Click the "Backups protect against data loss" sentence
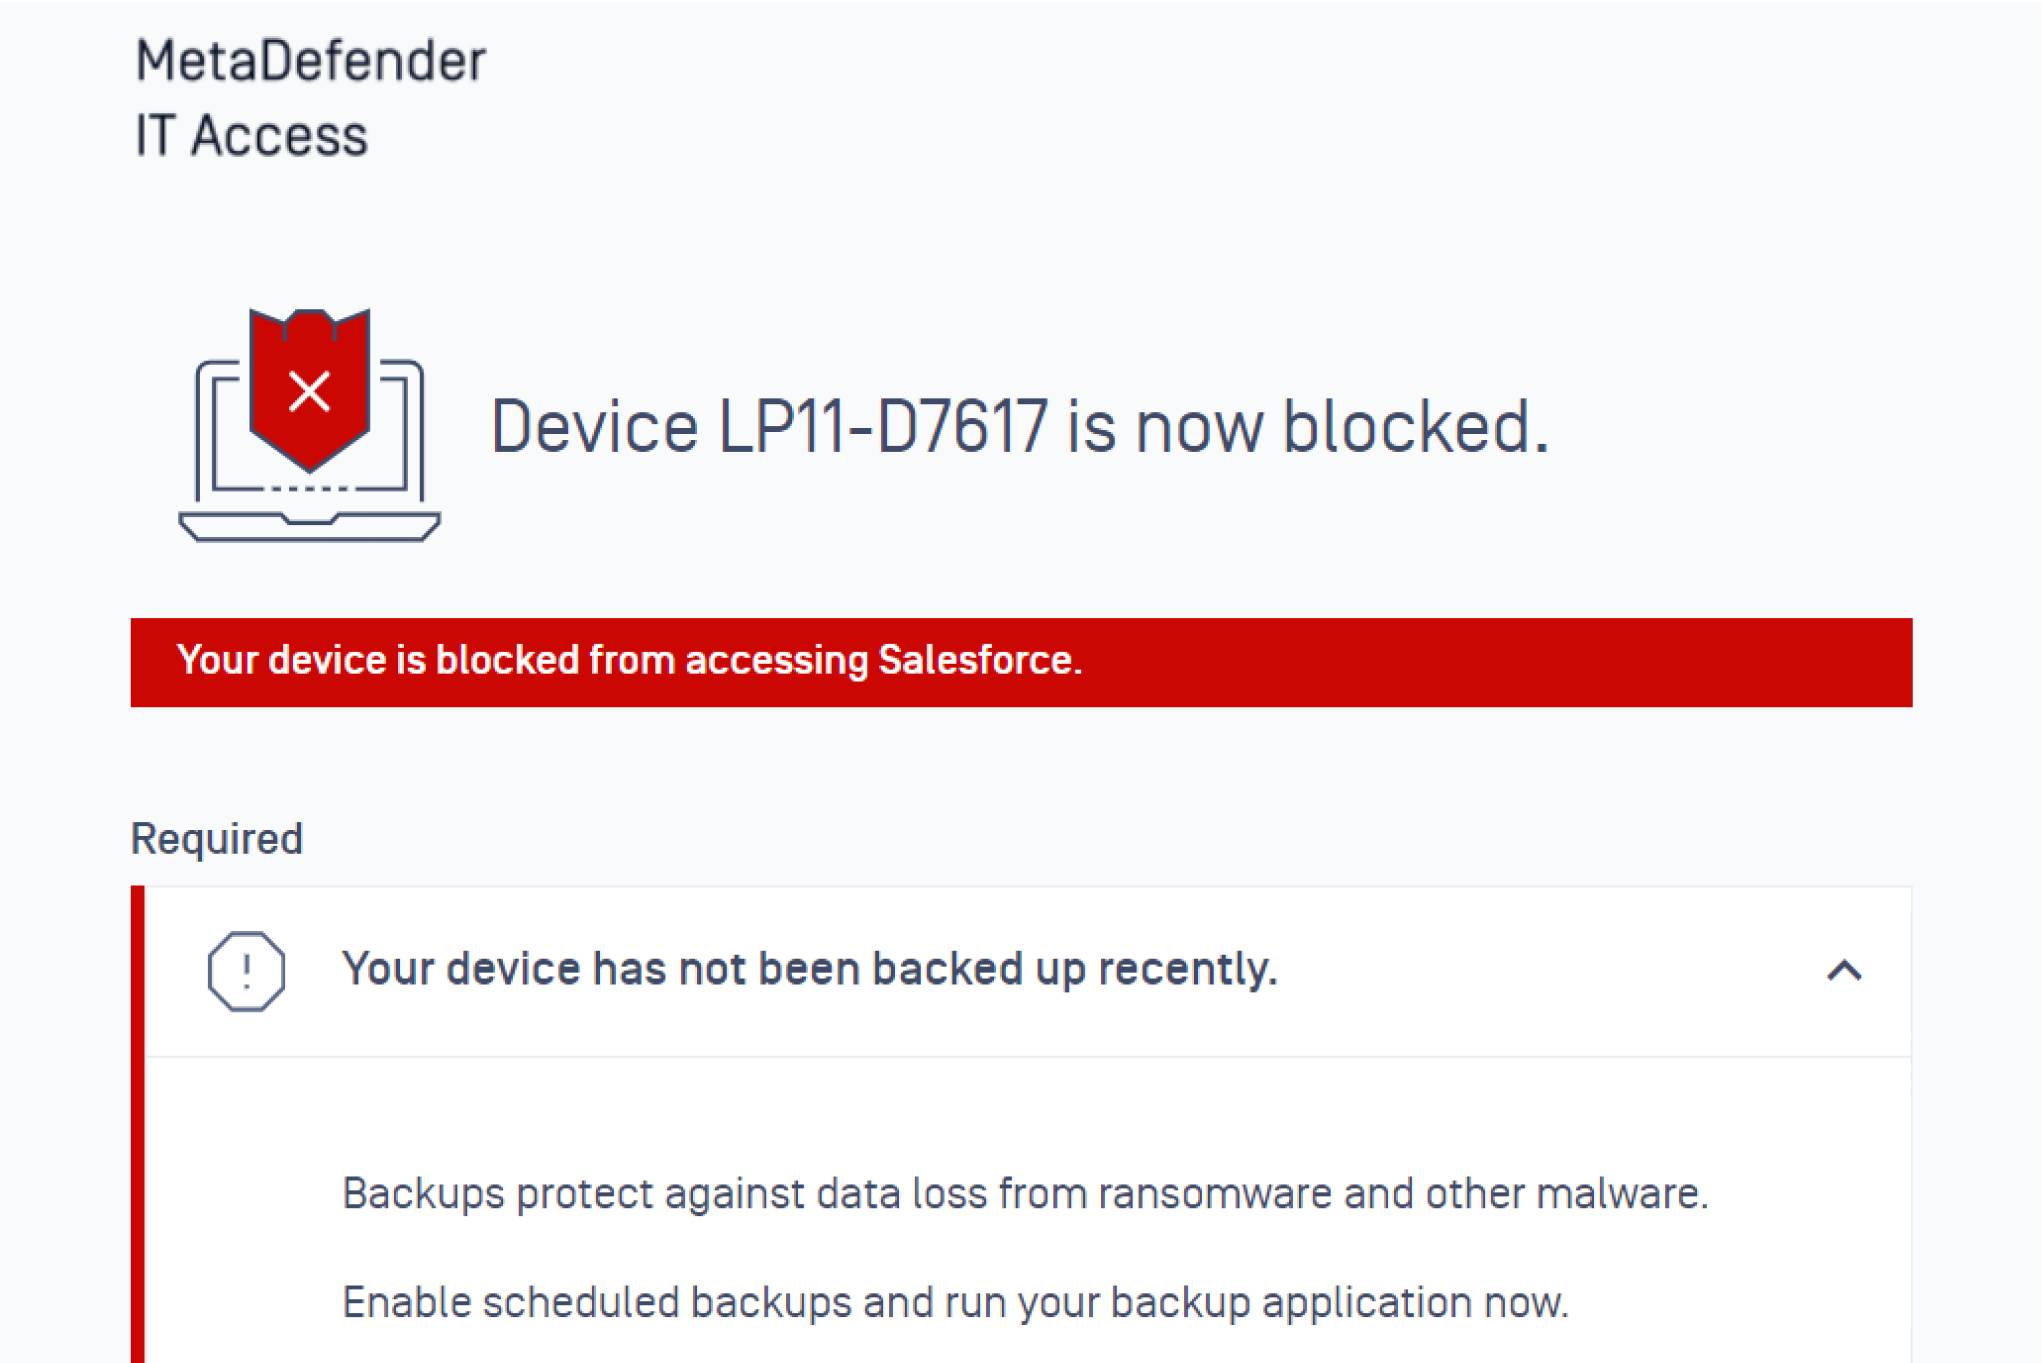The width and height of the screenshot is (2042, 1363). pyautogui.click(x=1024, y=1193)
